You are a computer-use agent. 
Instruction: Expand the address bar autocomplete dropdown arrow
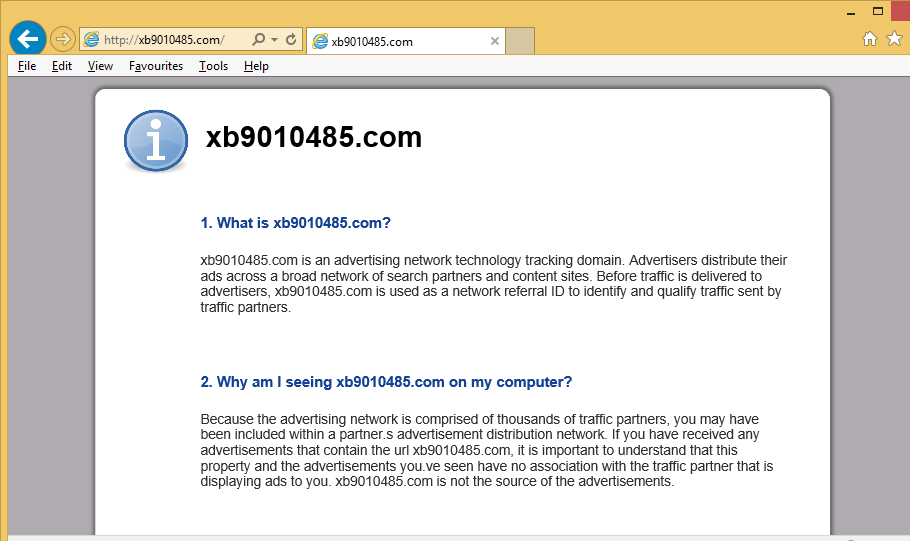(x=273, y=40)
